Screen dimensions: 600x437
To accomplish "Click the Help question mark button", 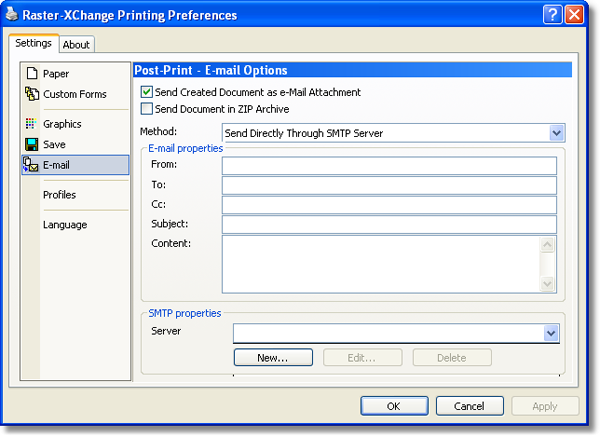I will (x=552, y=15).
